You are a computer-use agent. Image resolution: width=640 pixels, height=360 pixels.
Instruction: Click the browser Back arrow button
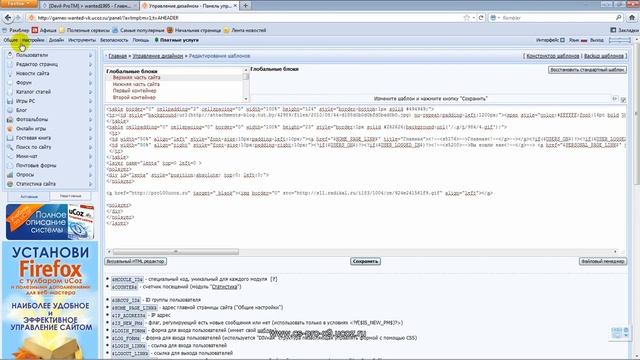pos(8,18)
